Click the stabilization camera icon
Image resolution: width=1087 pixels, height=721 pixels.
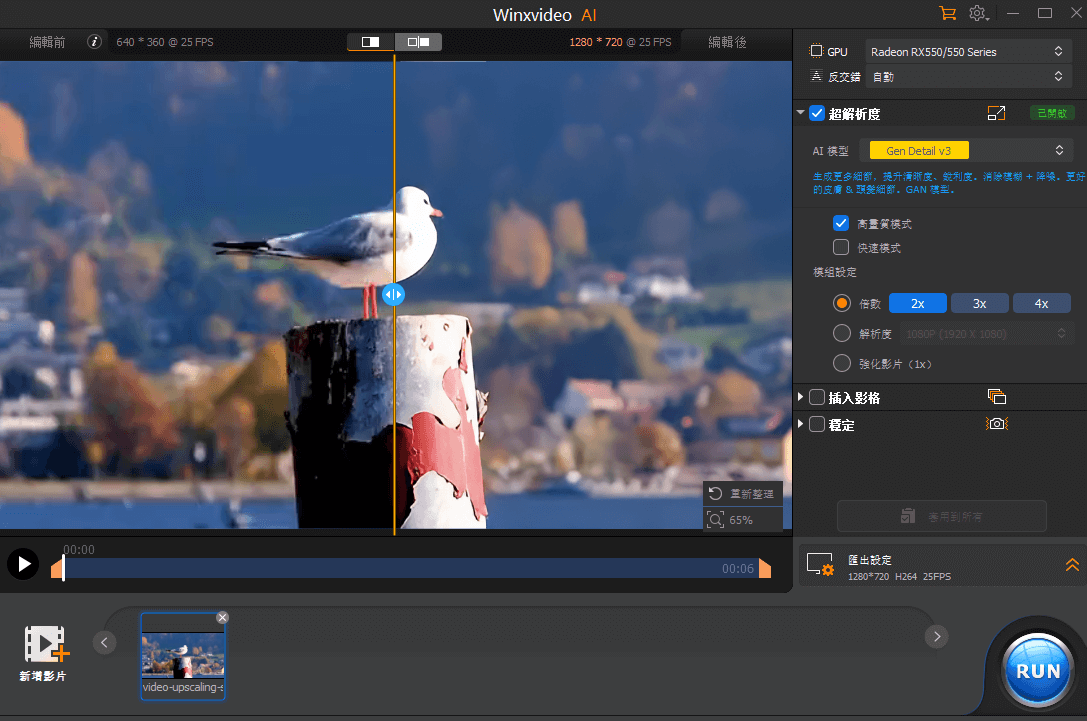click(x=997, y=424)
